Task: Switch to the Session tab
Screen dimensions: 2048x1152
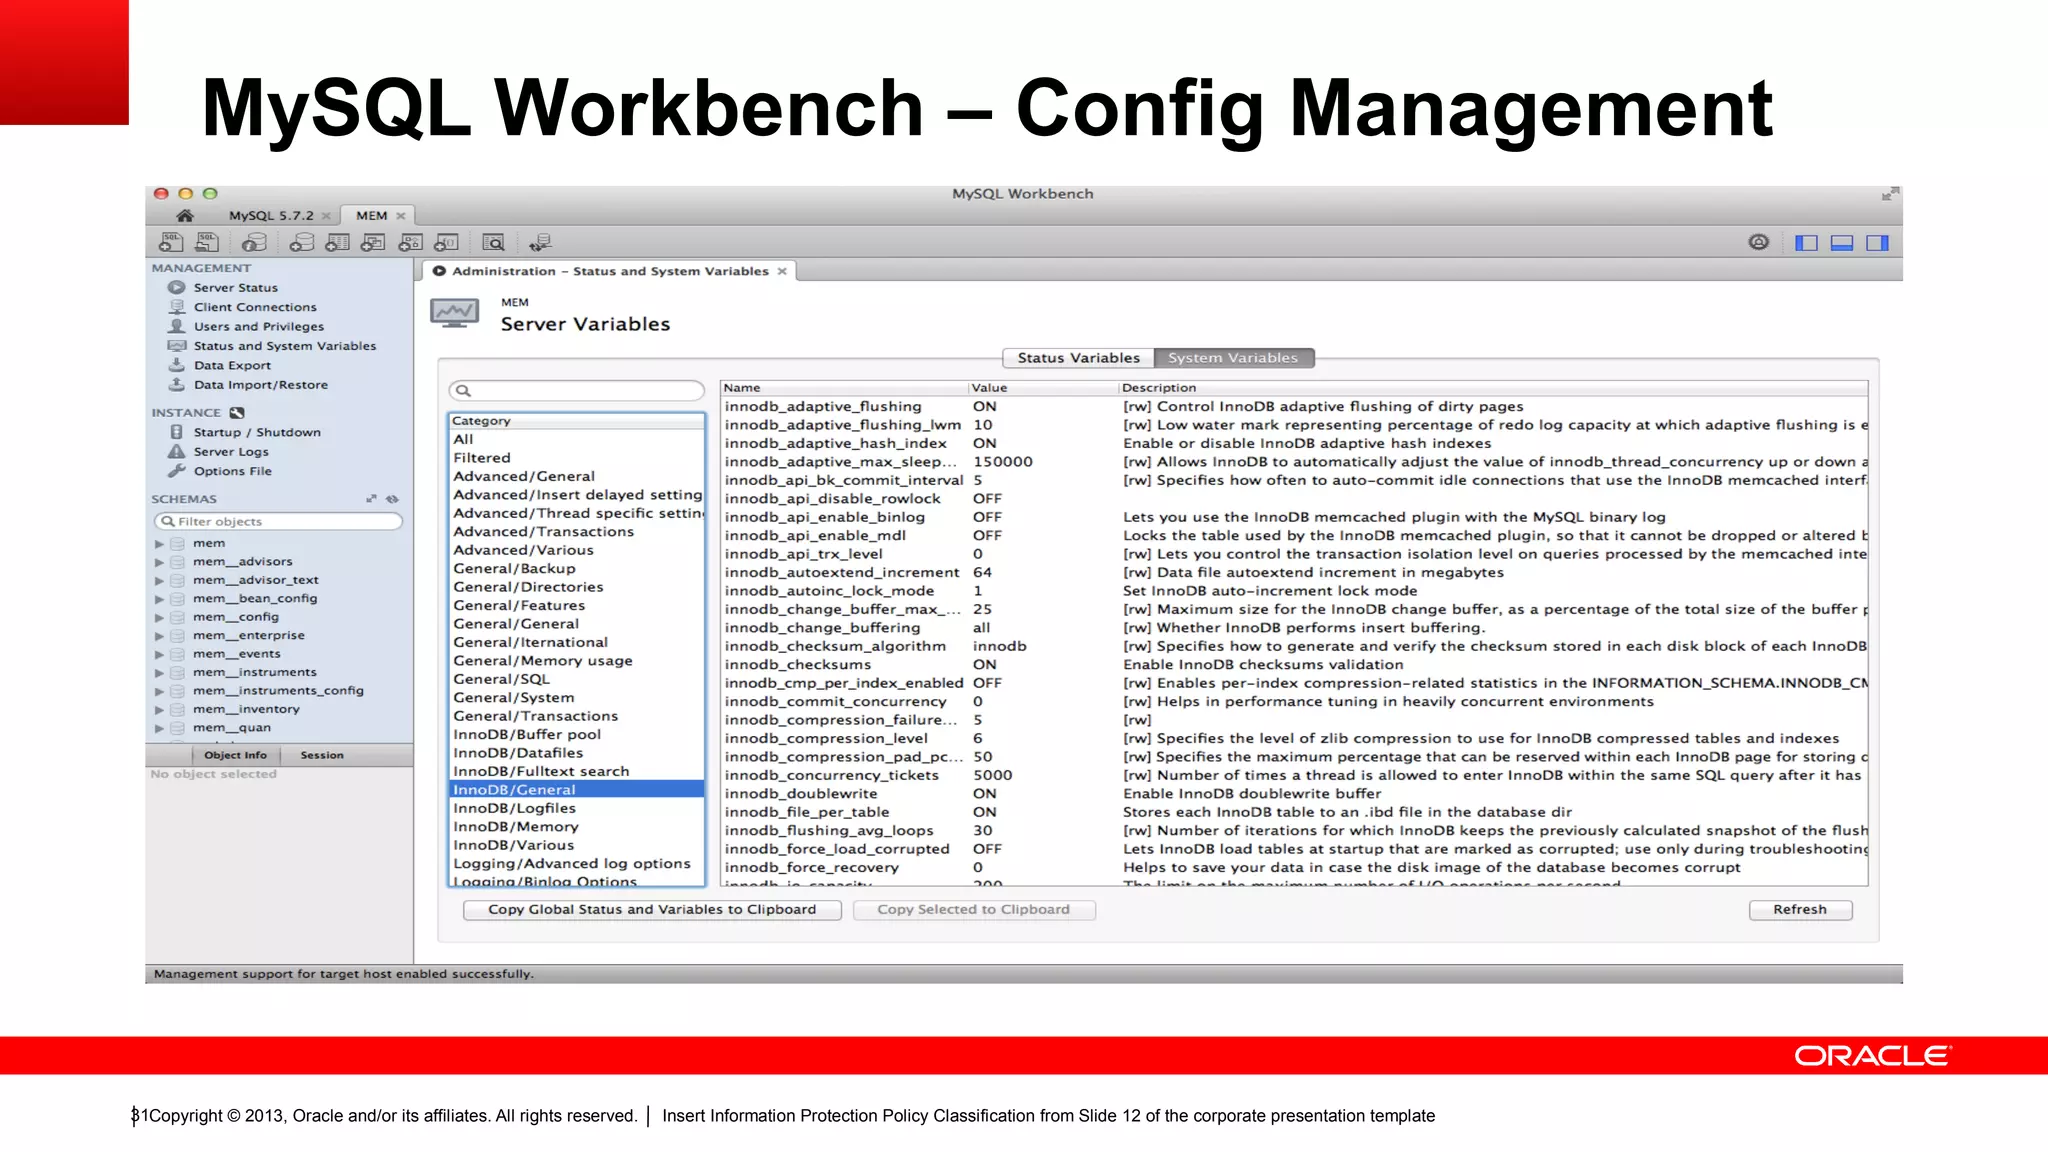Action: pos(322,755)
